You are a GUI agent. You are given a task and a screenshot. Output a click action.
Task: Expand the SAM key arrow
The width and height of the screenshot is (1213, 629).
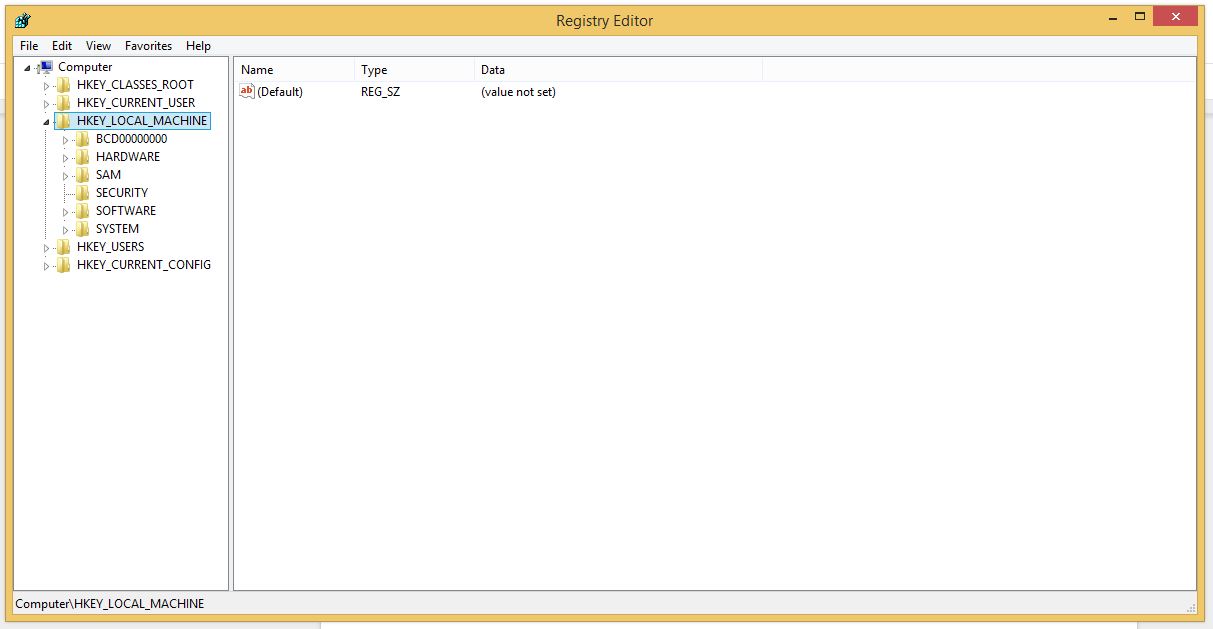click(66, 175)
